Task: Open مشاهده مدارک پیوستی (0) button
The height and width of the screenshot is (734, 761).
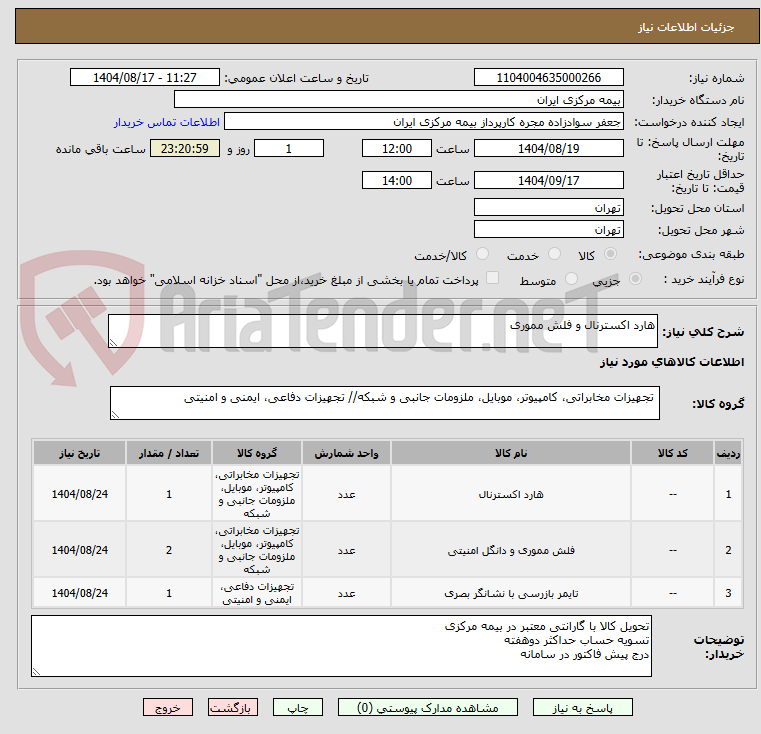Action: [x=428, y=707]
